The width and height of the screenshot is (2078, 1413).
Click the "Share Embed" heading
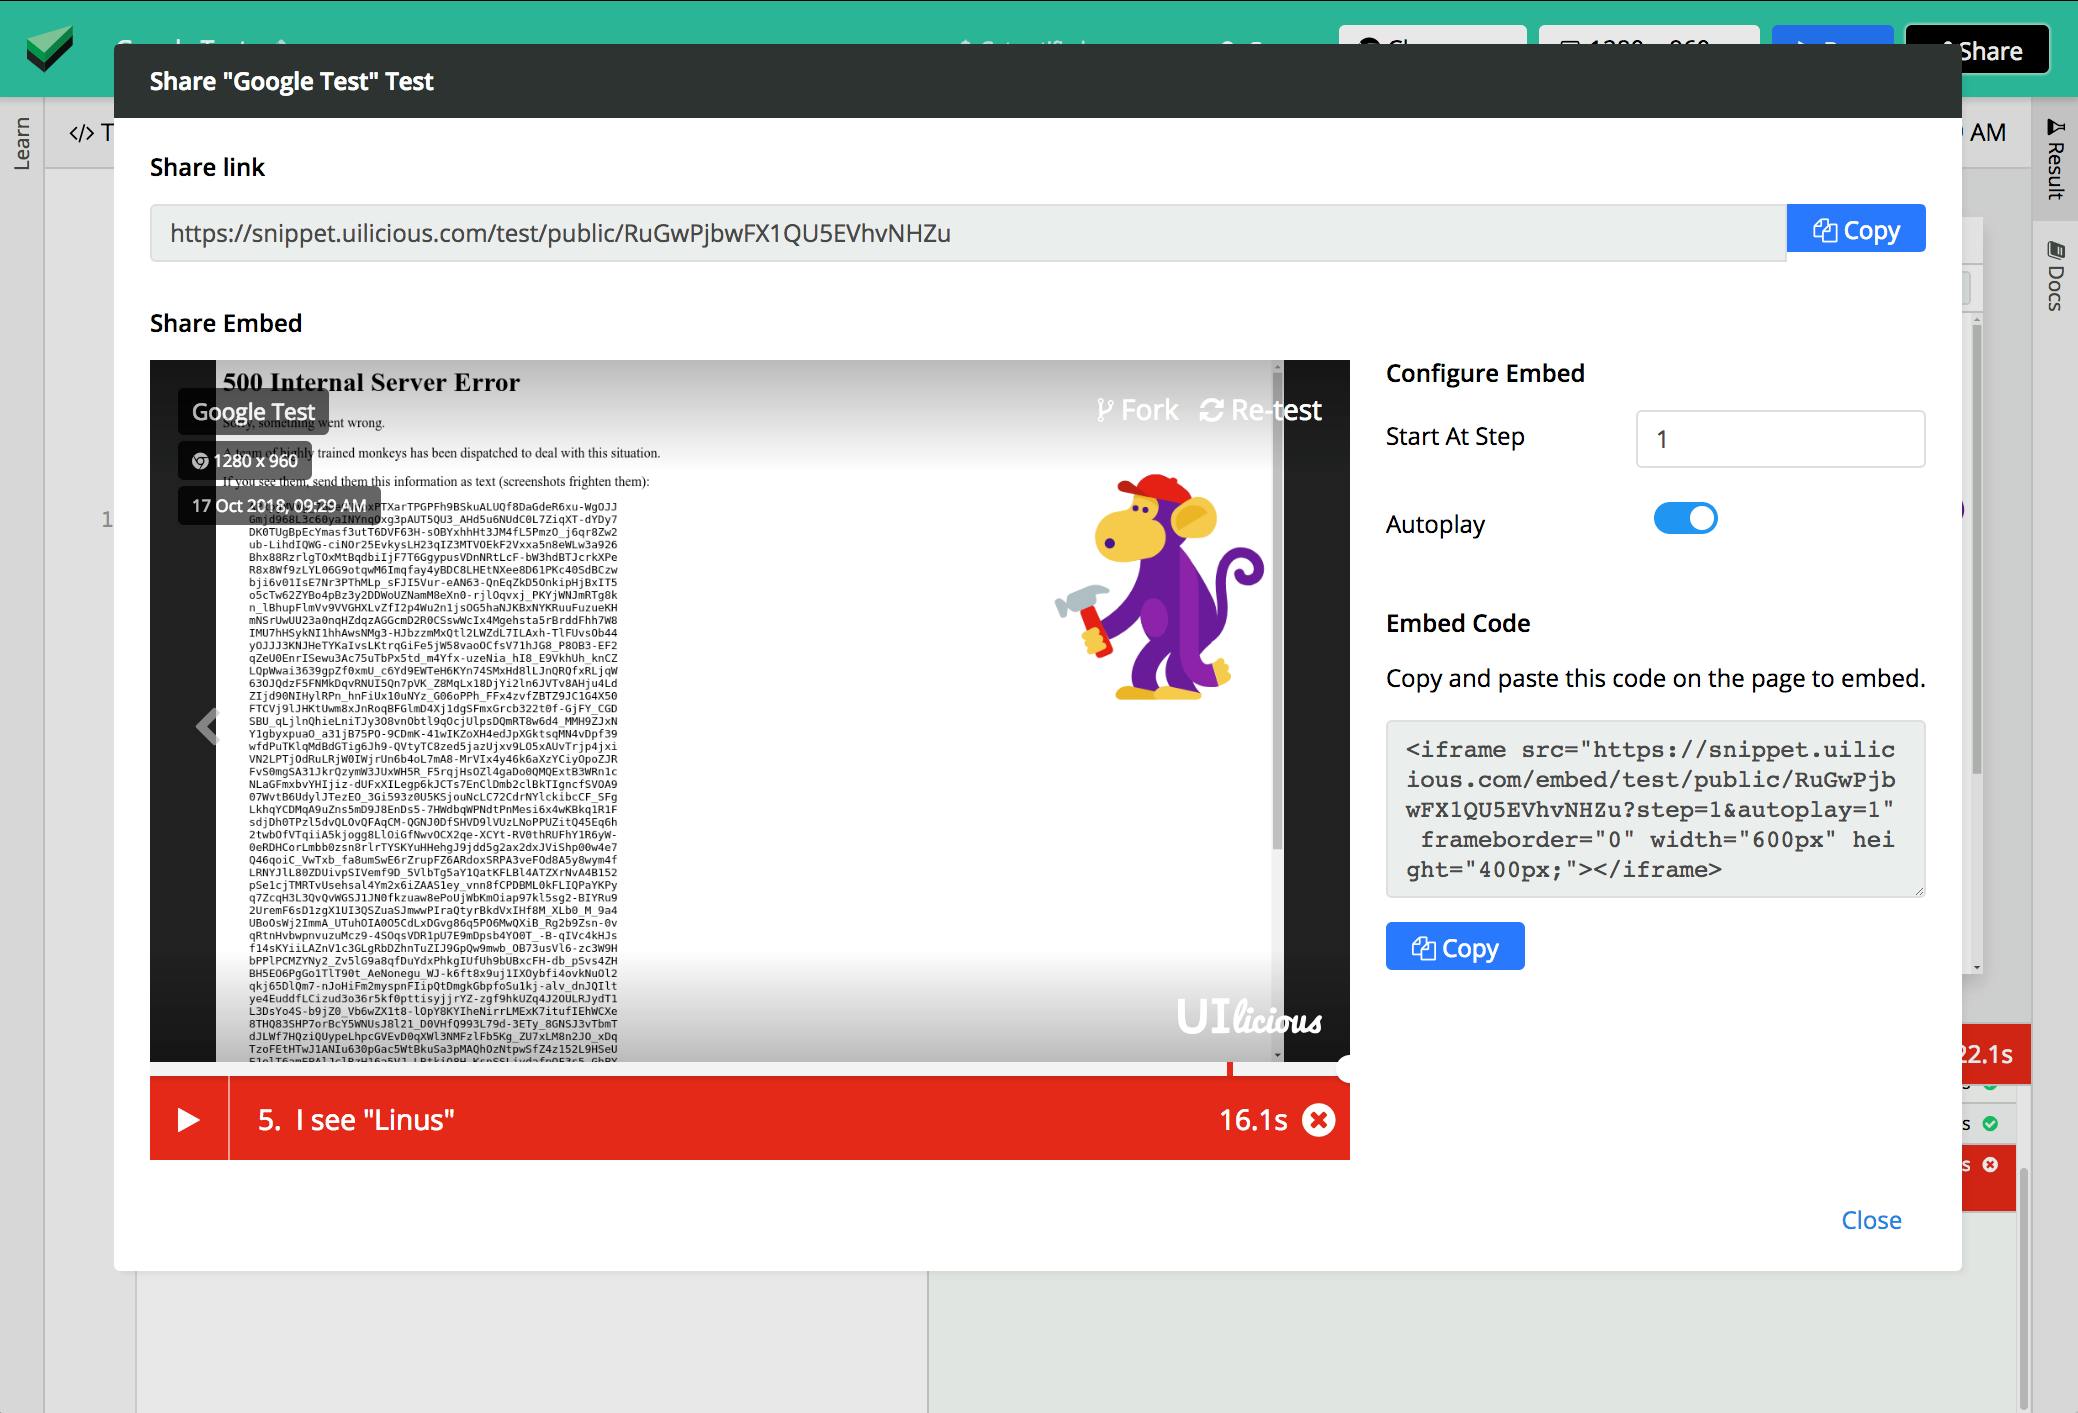[x=226, y=323]
